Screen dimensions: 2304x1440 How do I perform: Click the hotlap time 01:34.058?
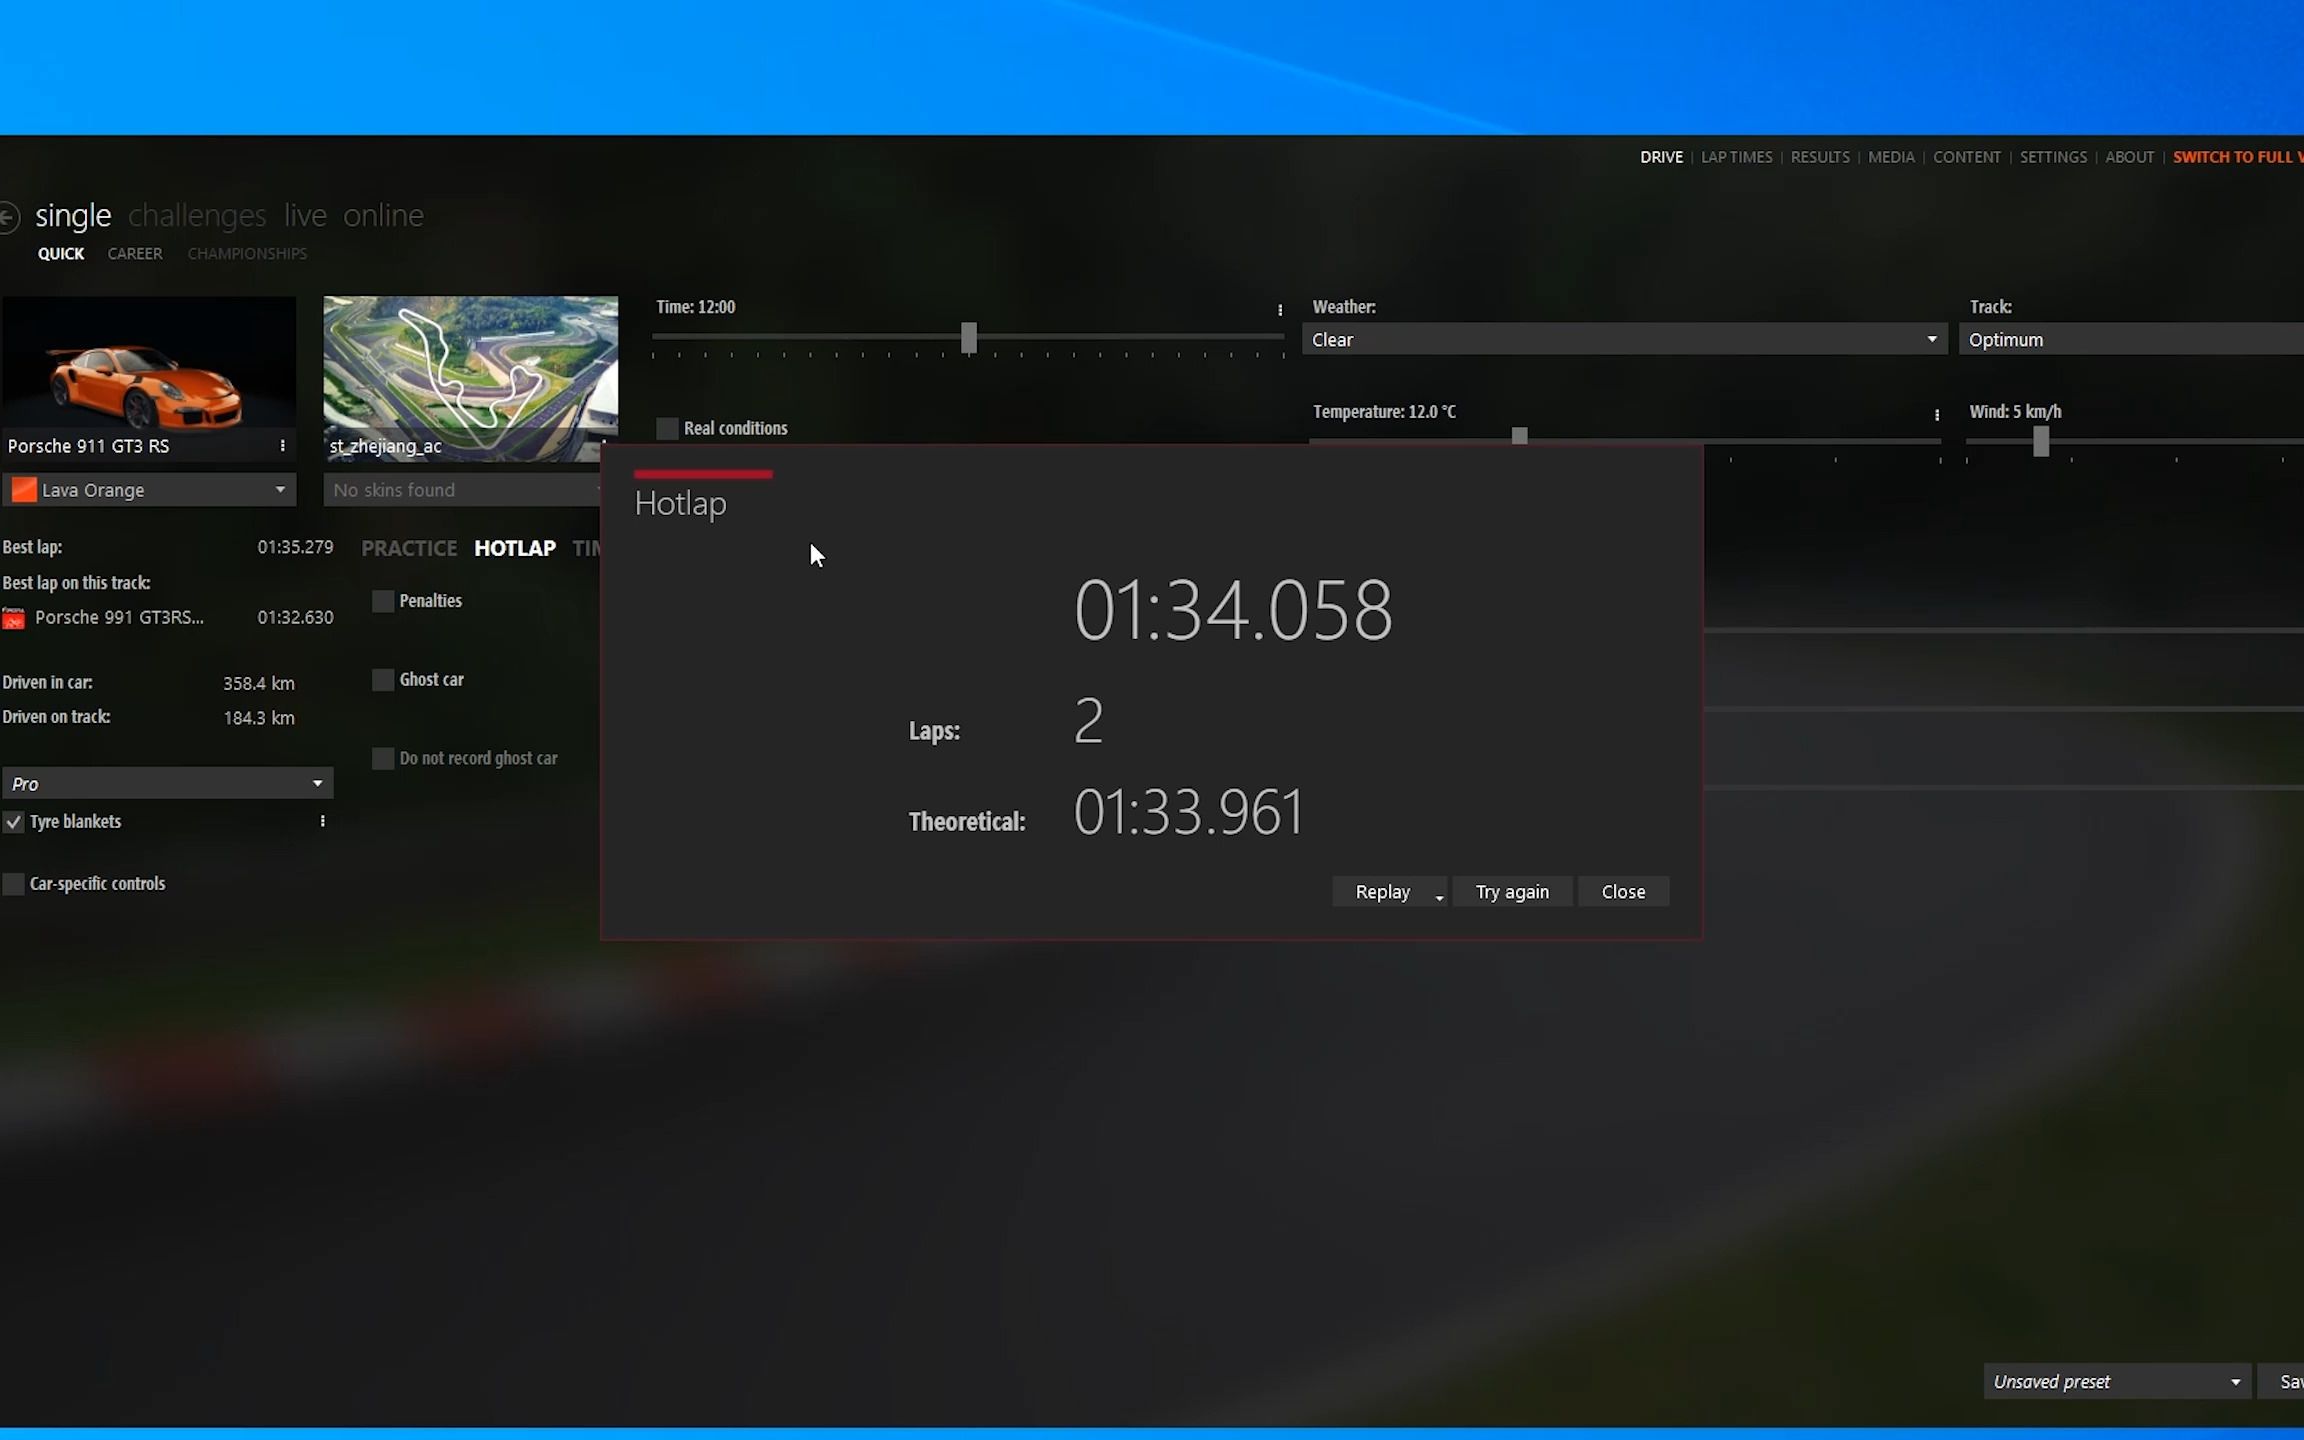1233,610
